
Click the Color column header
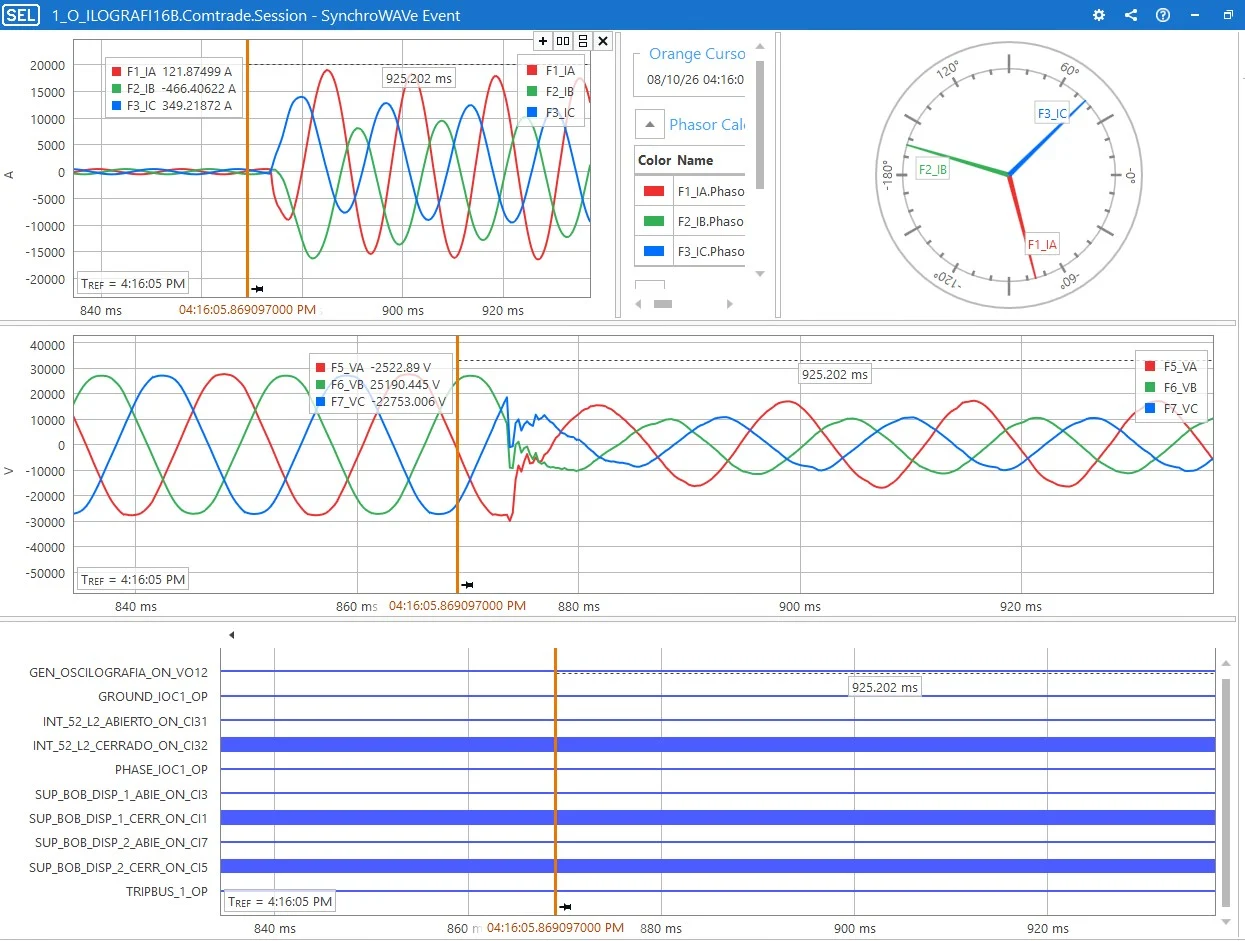pos(654,160)
